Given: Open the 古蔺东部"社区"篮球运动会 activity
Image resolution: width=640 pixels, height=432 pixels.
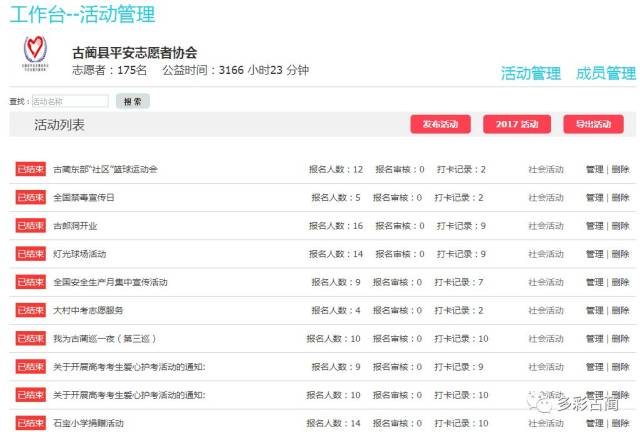Looking at the screenshot, I should (105, 169).
